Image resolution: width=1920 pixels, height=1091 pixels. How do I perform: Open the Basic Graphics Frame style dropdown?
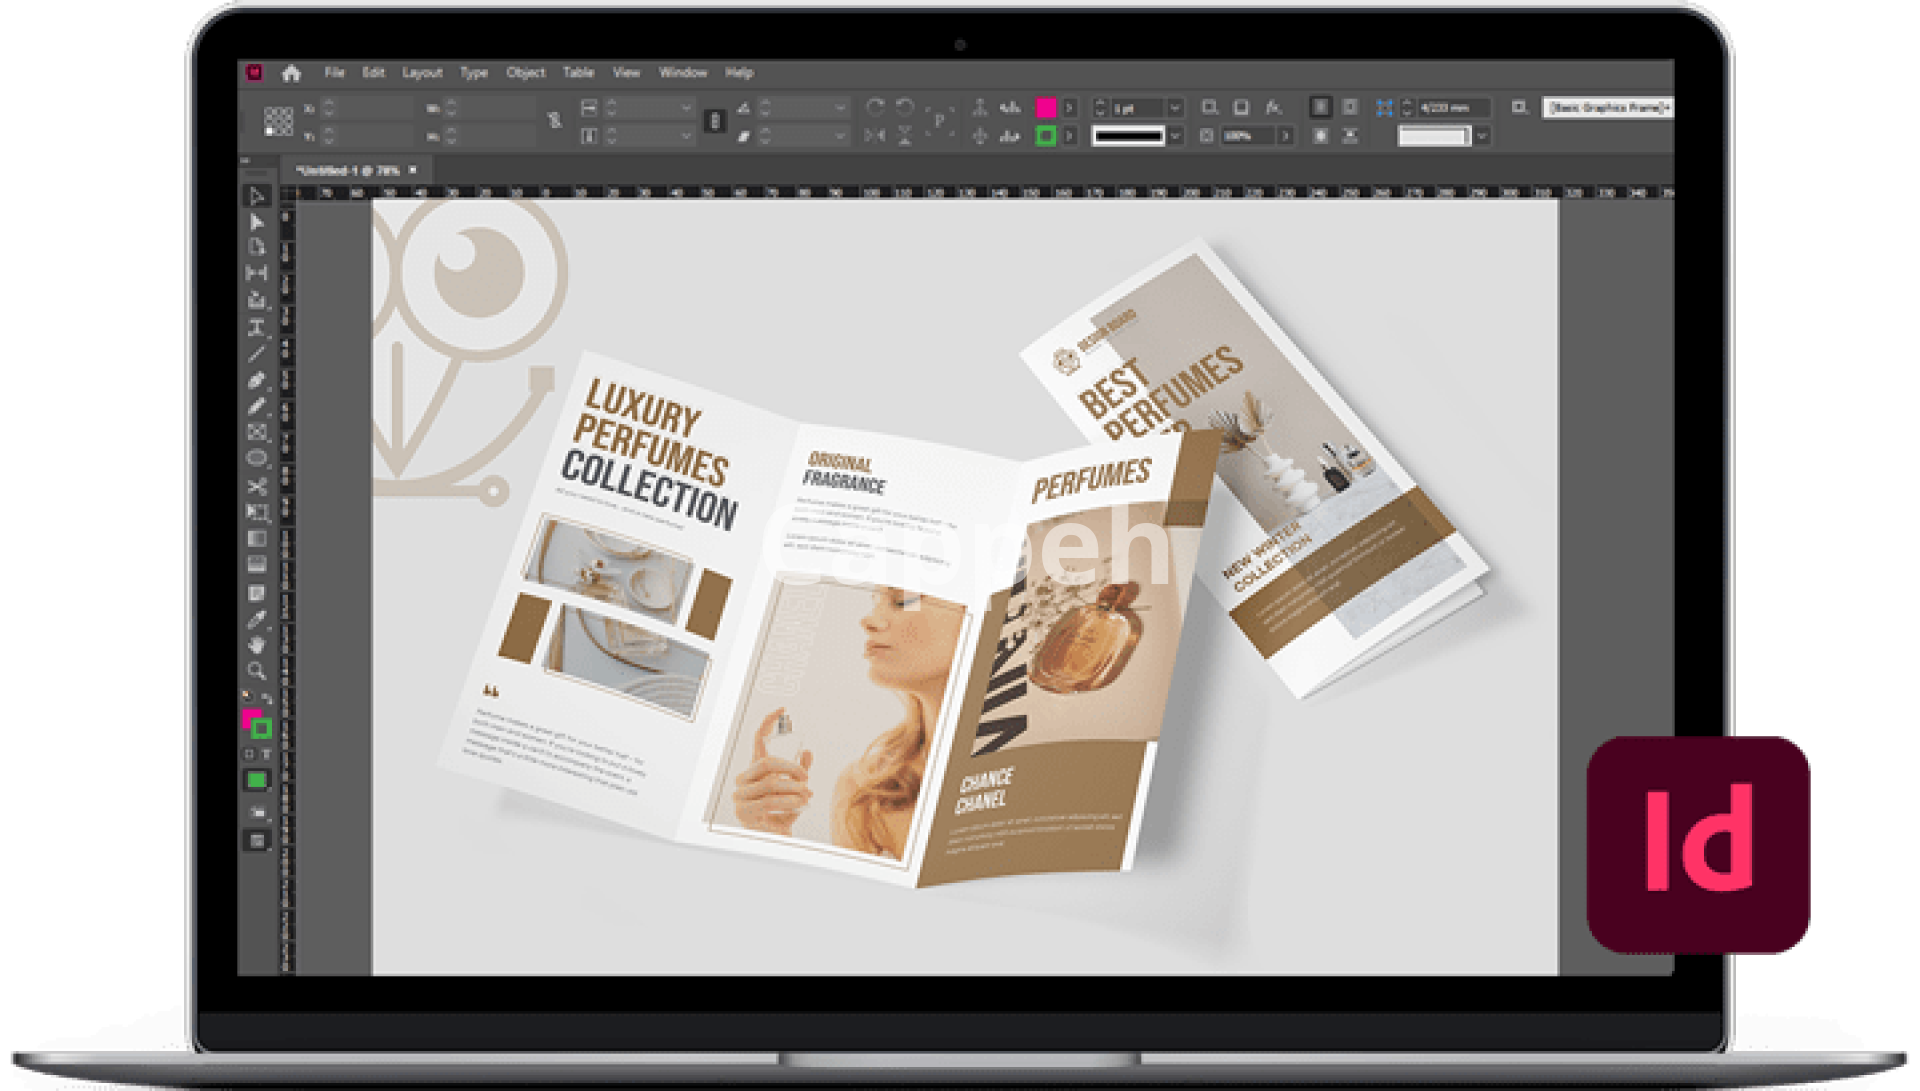coord(1606,107)
